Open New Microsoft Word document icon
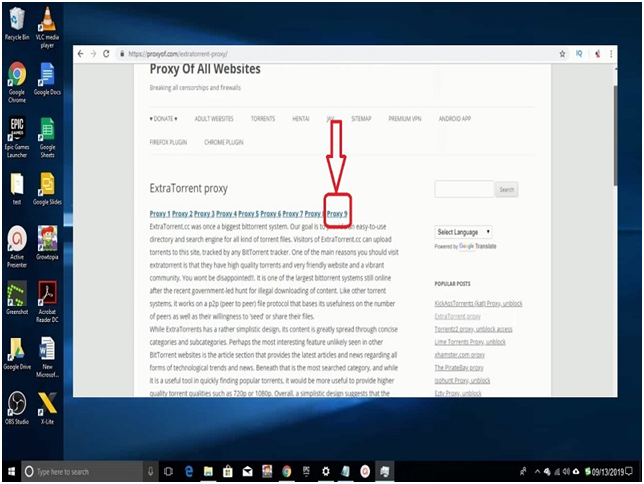This screenshot has width=644, height=484. 47,357
